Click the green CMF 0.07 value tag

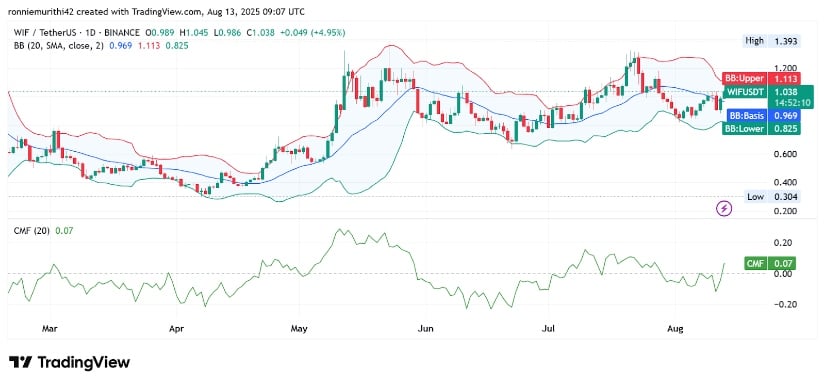click(770, 264)
